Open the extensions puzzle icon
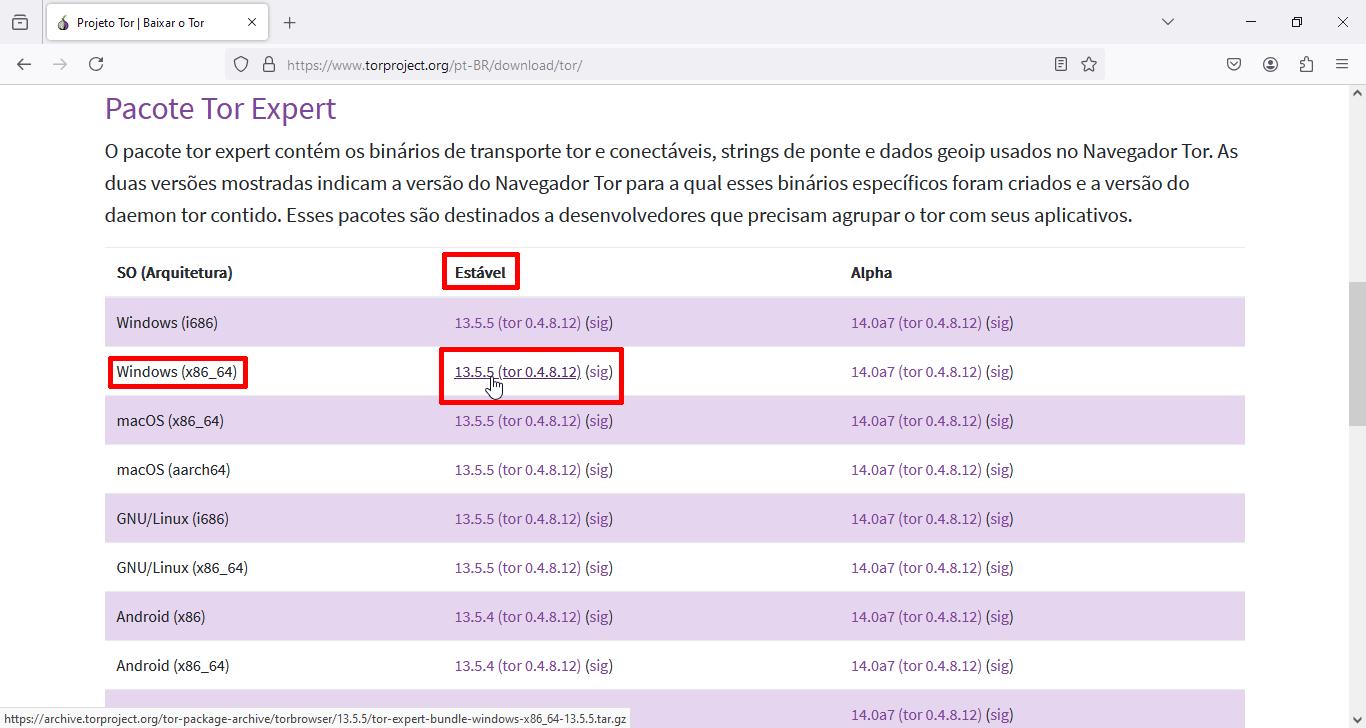Viewport: 1366px width, 728px height. (x=1306, y=64)
